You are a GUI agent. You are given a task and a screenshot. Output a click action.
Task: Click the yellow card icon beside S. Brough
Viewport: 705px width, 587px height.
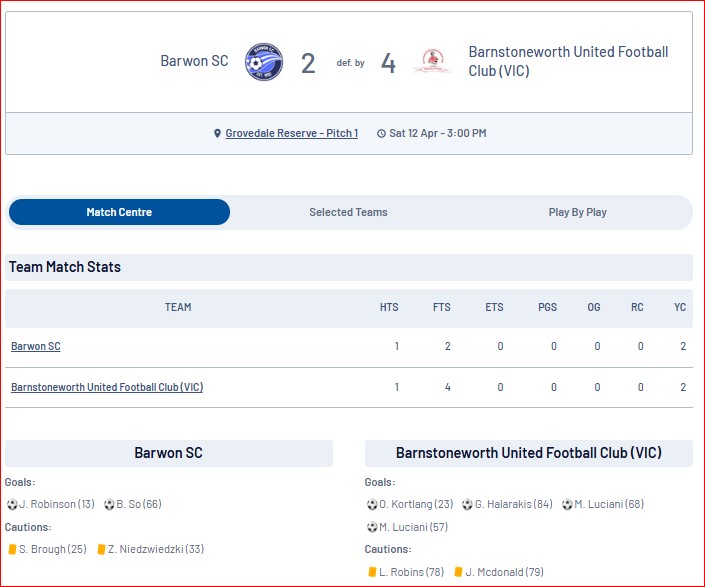[x=12, y=549]
